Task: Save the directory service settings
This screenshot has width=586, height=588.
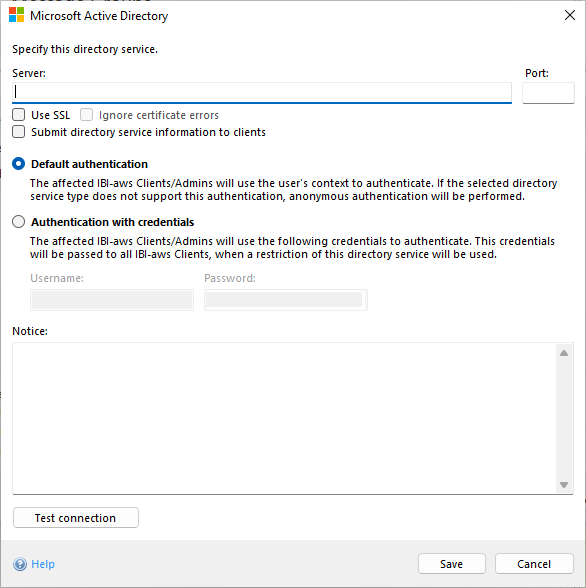Action: (x=452, y=564)
